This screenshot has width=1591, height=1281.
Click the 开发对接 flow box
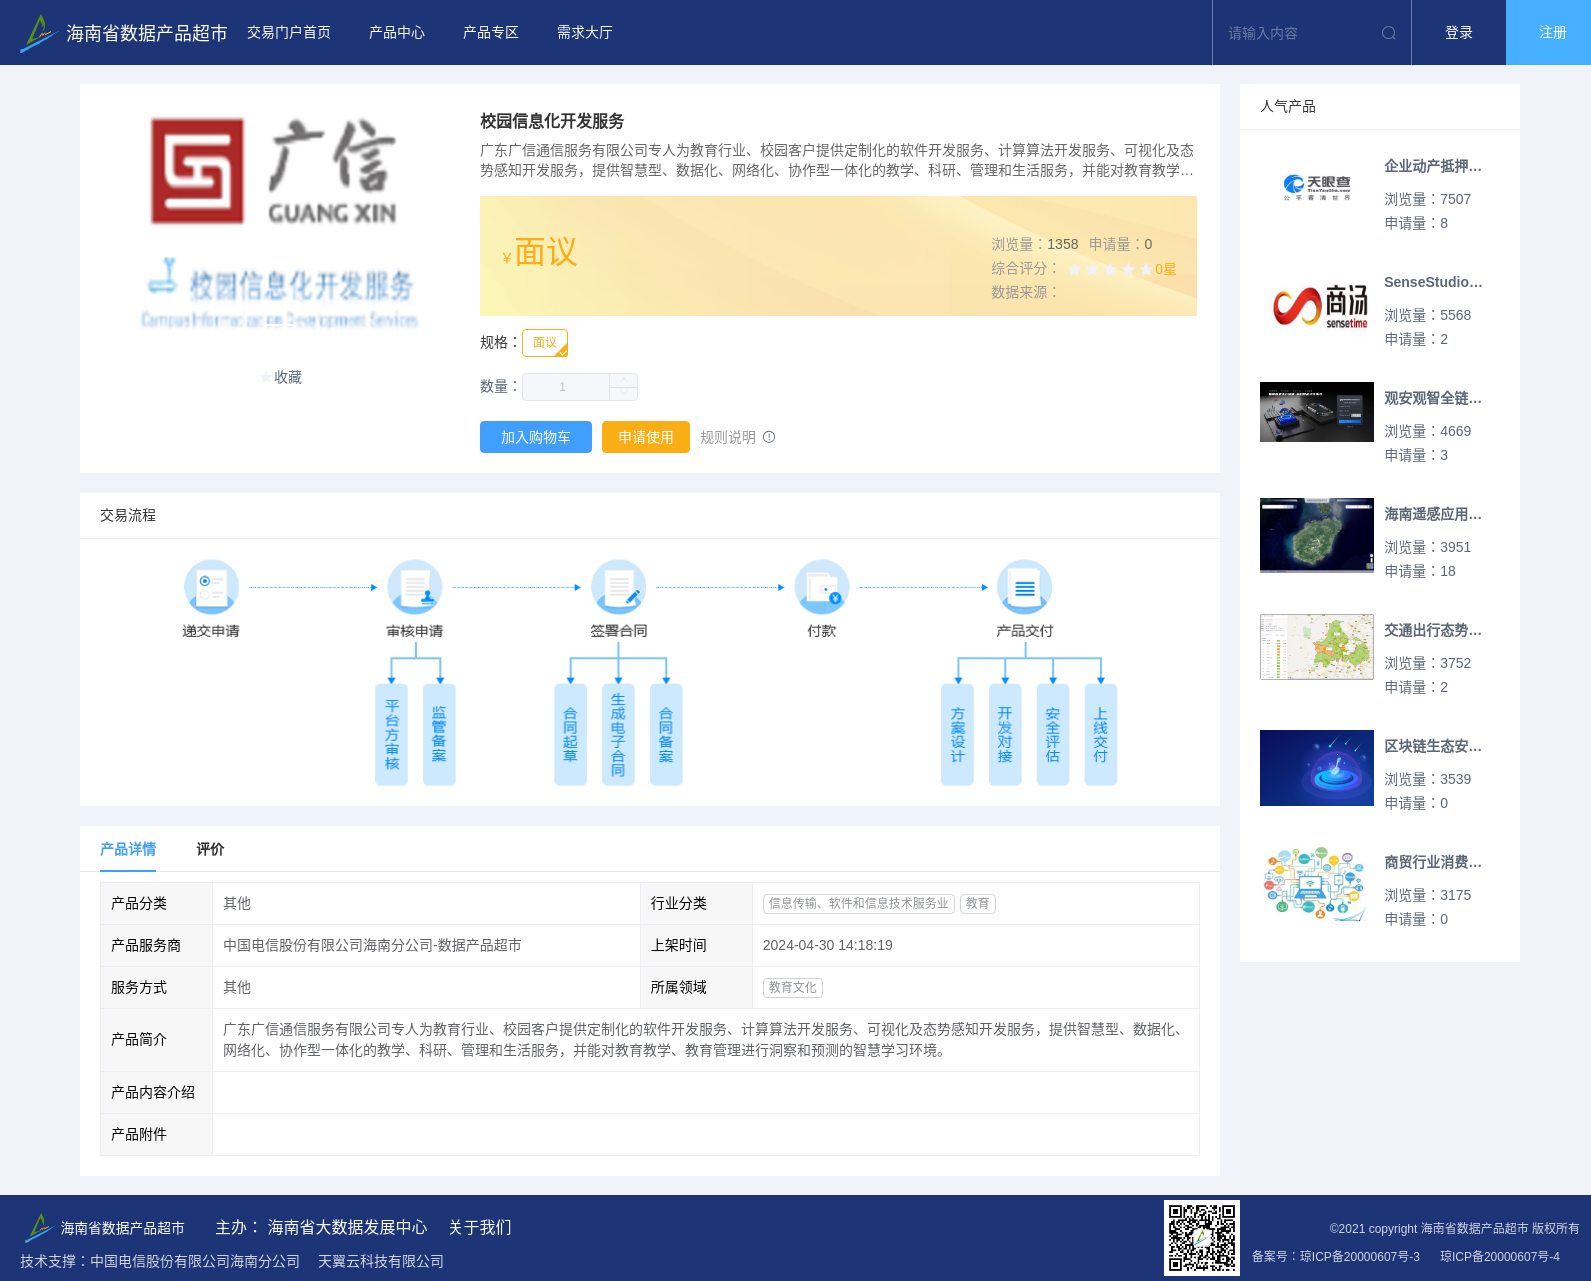pyautogui.click(x=1005, y=735)
